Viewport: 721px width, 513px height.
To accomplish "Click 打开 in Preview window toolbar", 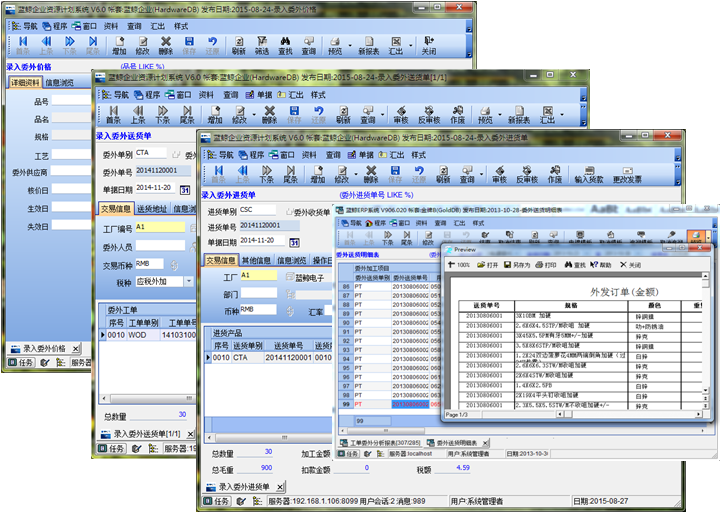I will pos(487,265).
